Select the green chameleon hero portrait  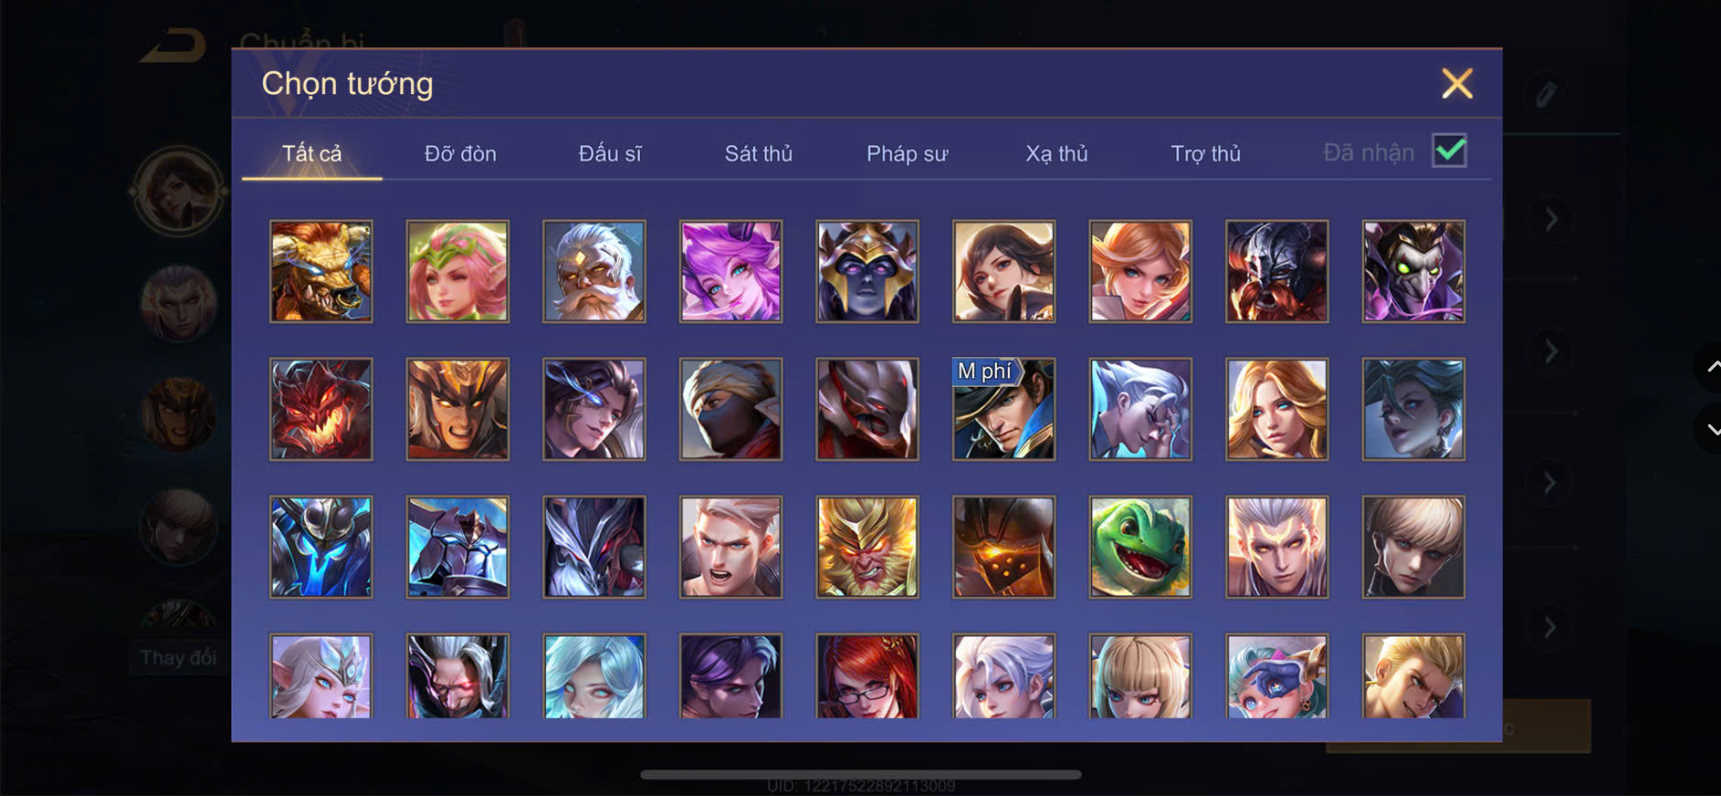pyautogui.click(x=1140, y=547)
